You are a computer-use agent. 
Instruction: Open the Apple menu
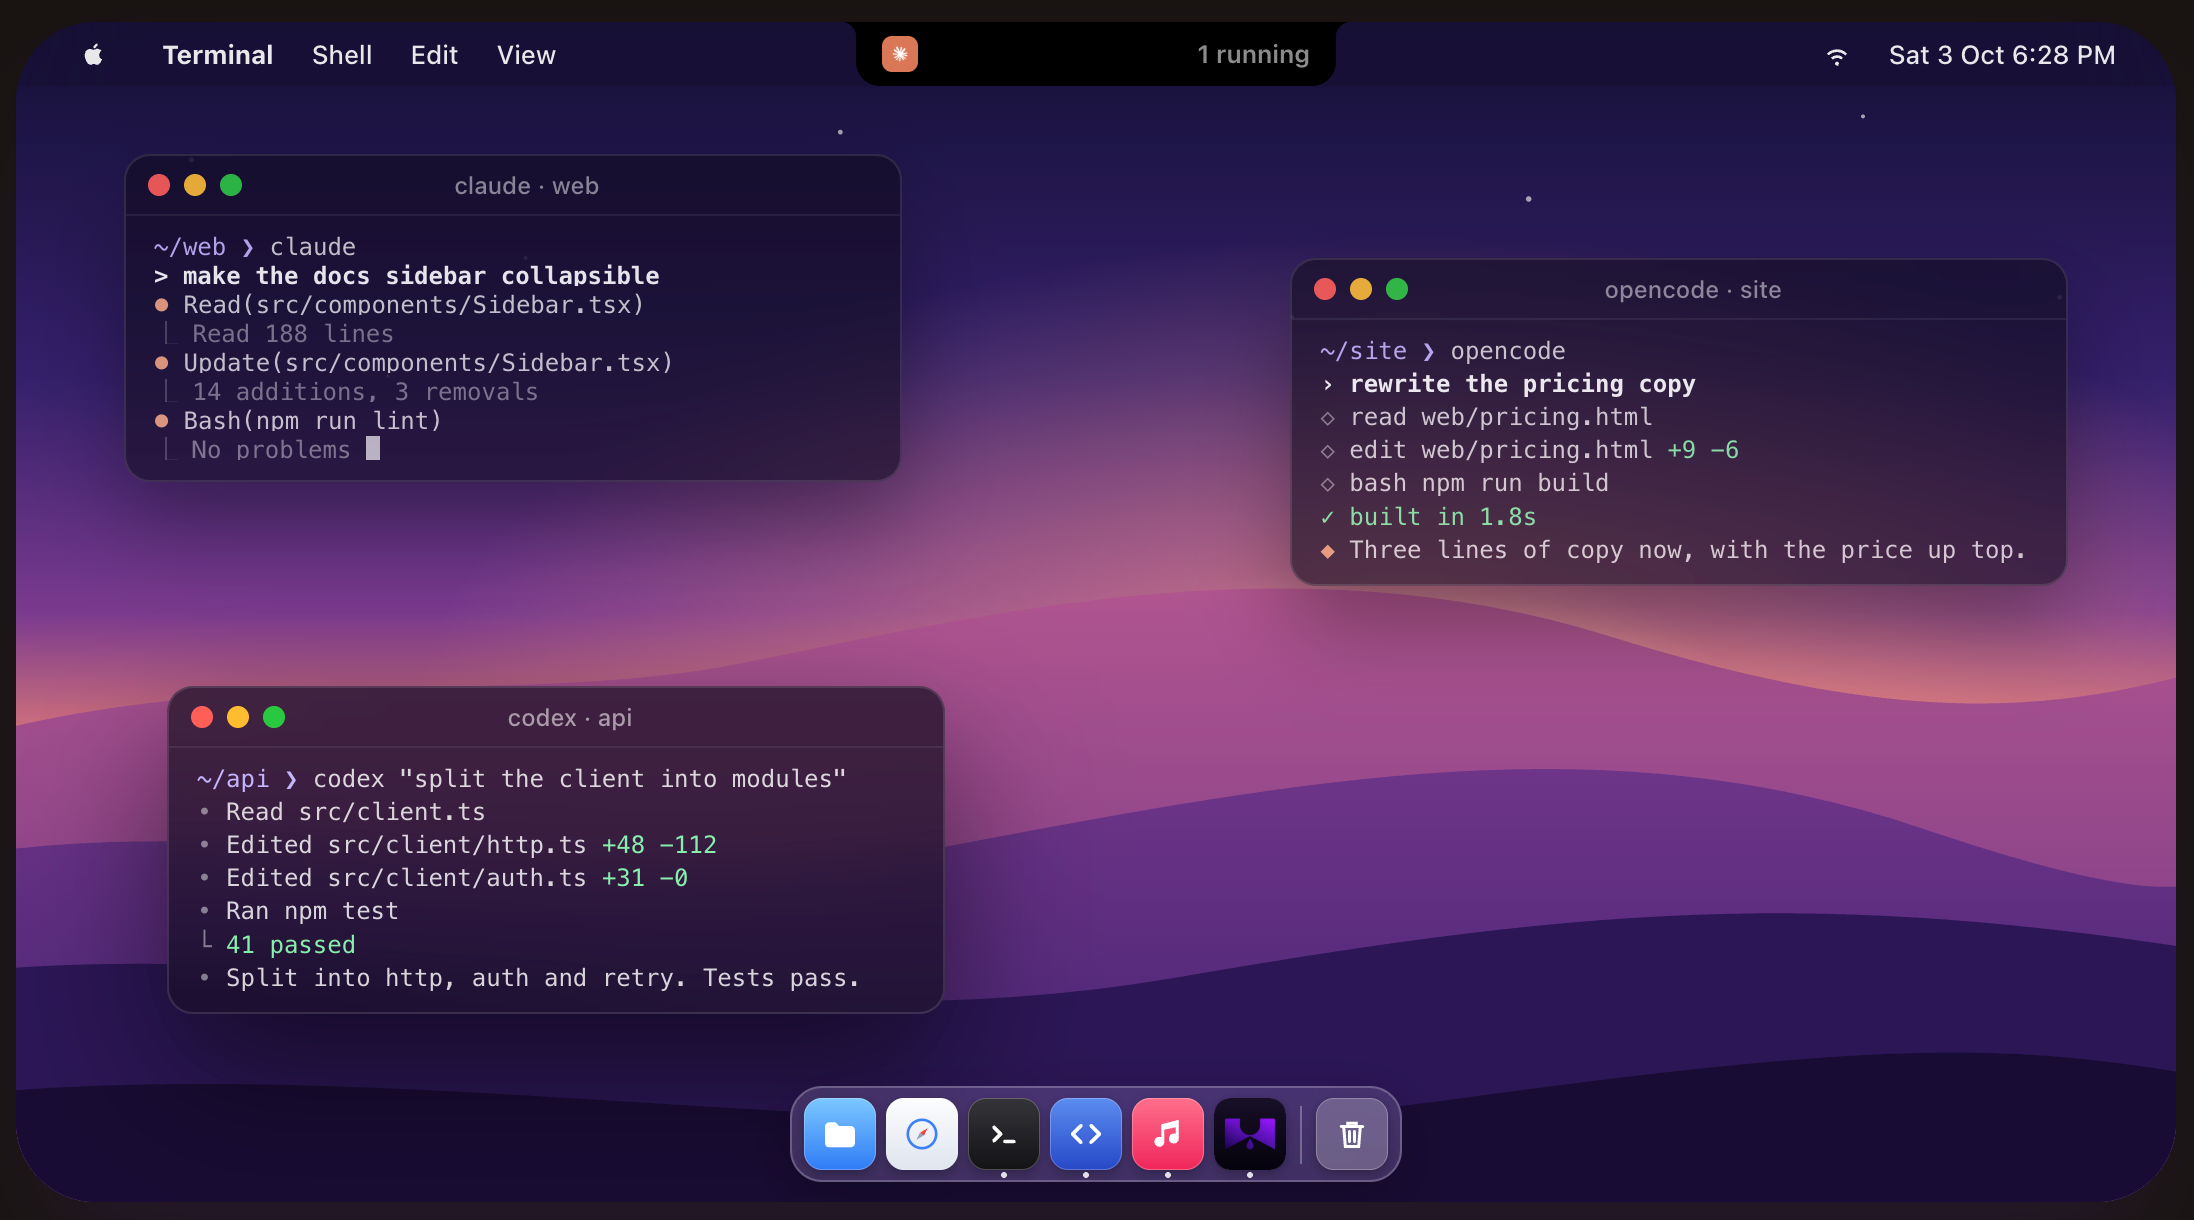pos(93,55)
